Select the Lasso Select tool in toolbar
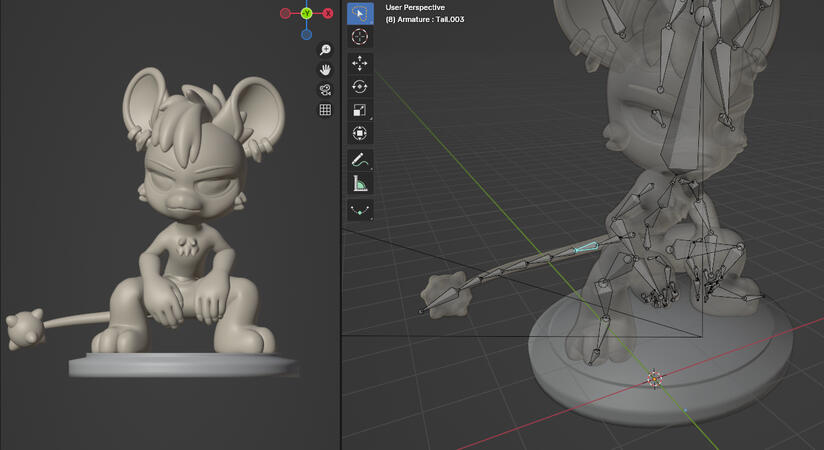The image size is (824, 450). point(360,13)
